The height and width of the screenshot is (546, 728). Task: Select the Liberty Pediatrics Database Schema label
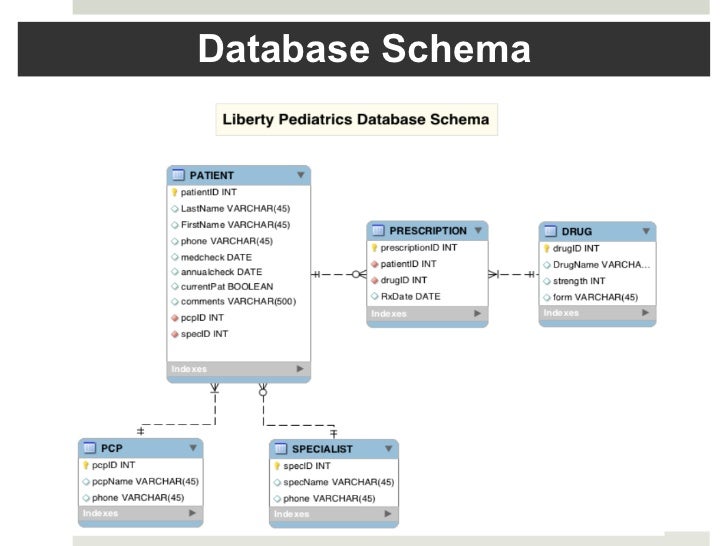pos(356,119)
